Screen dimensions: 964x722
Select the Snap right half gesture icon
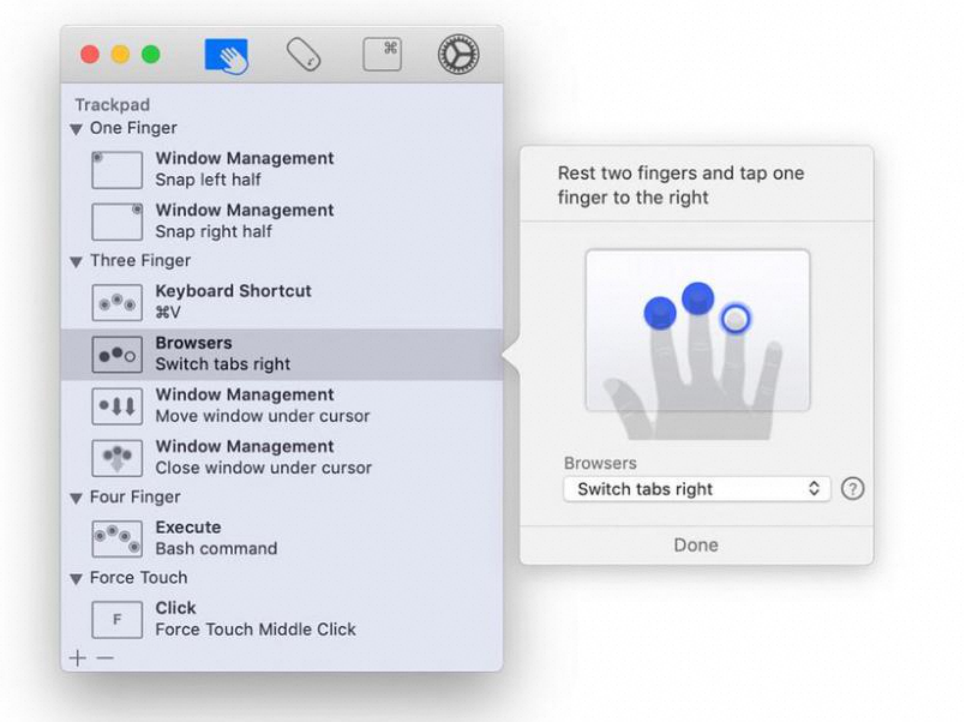[117, 221]
